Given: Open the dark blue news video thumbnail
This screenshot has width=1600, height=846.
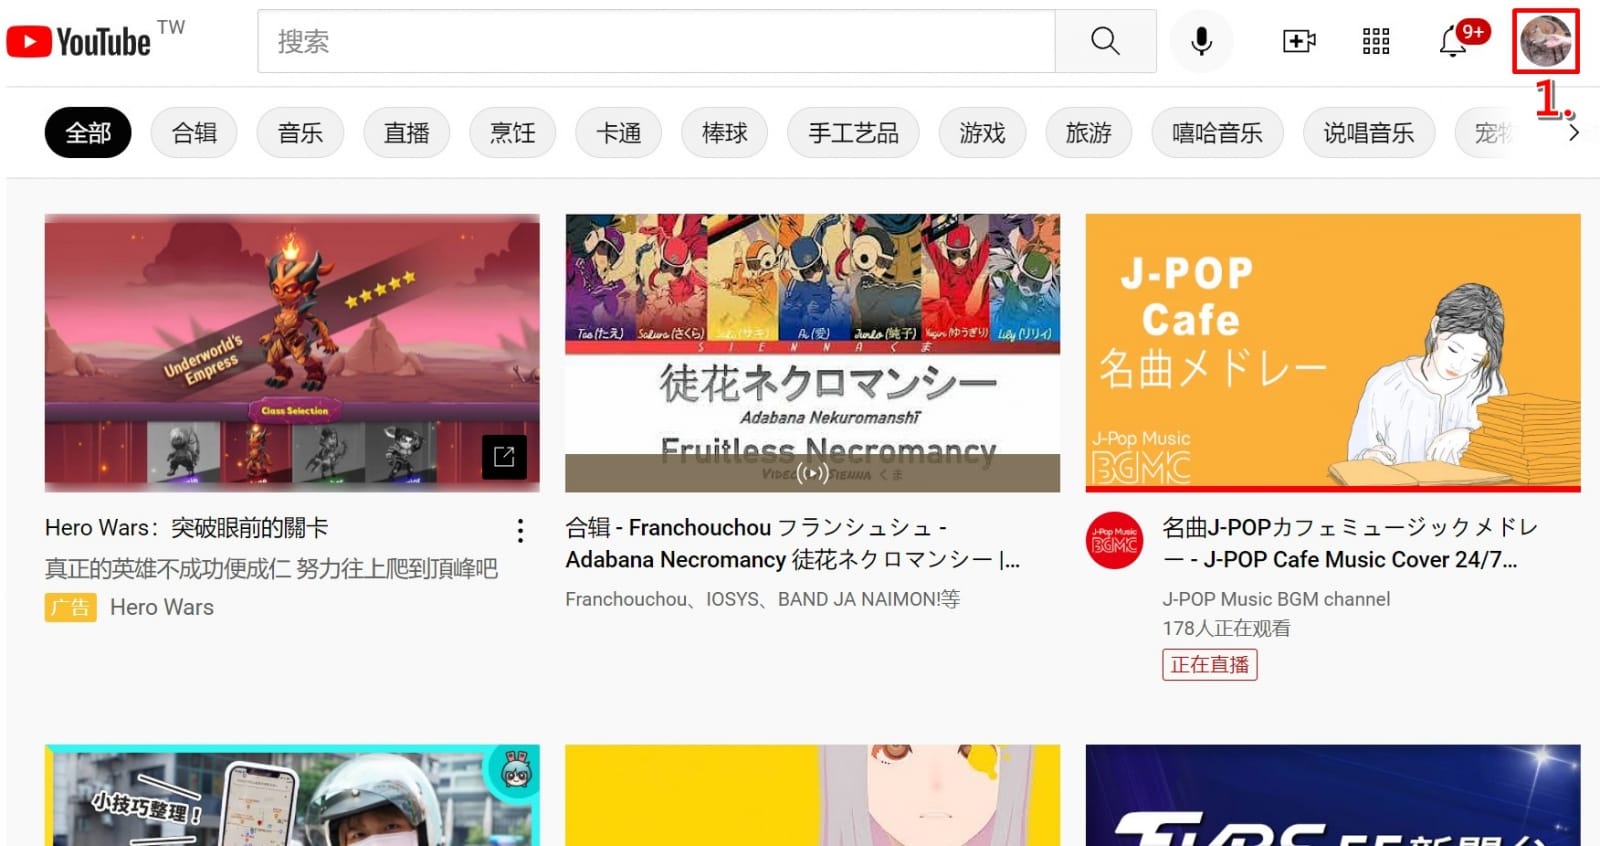Looking at the screenshot, I should pyautogui.click(x=1333, y=795).
